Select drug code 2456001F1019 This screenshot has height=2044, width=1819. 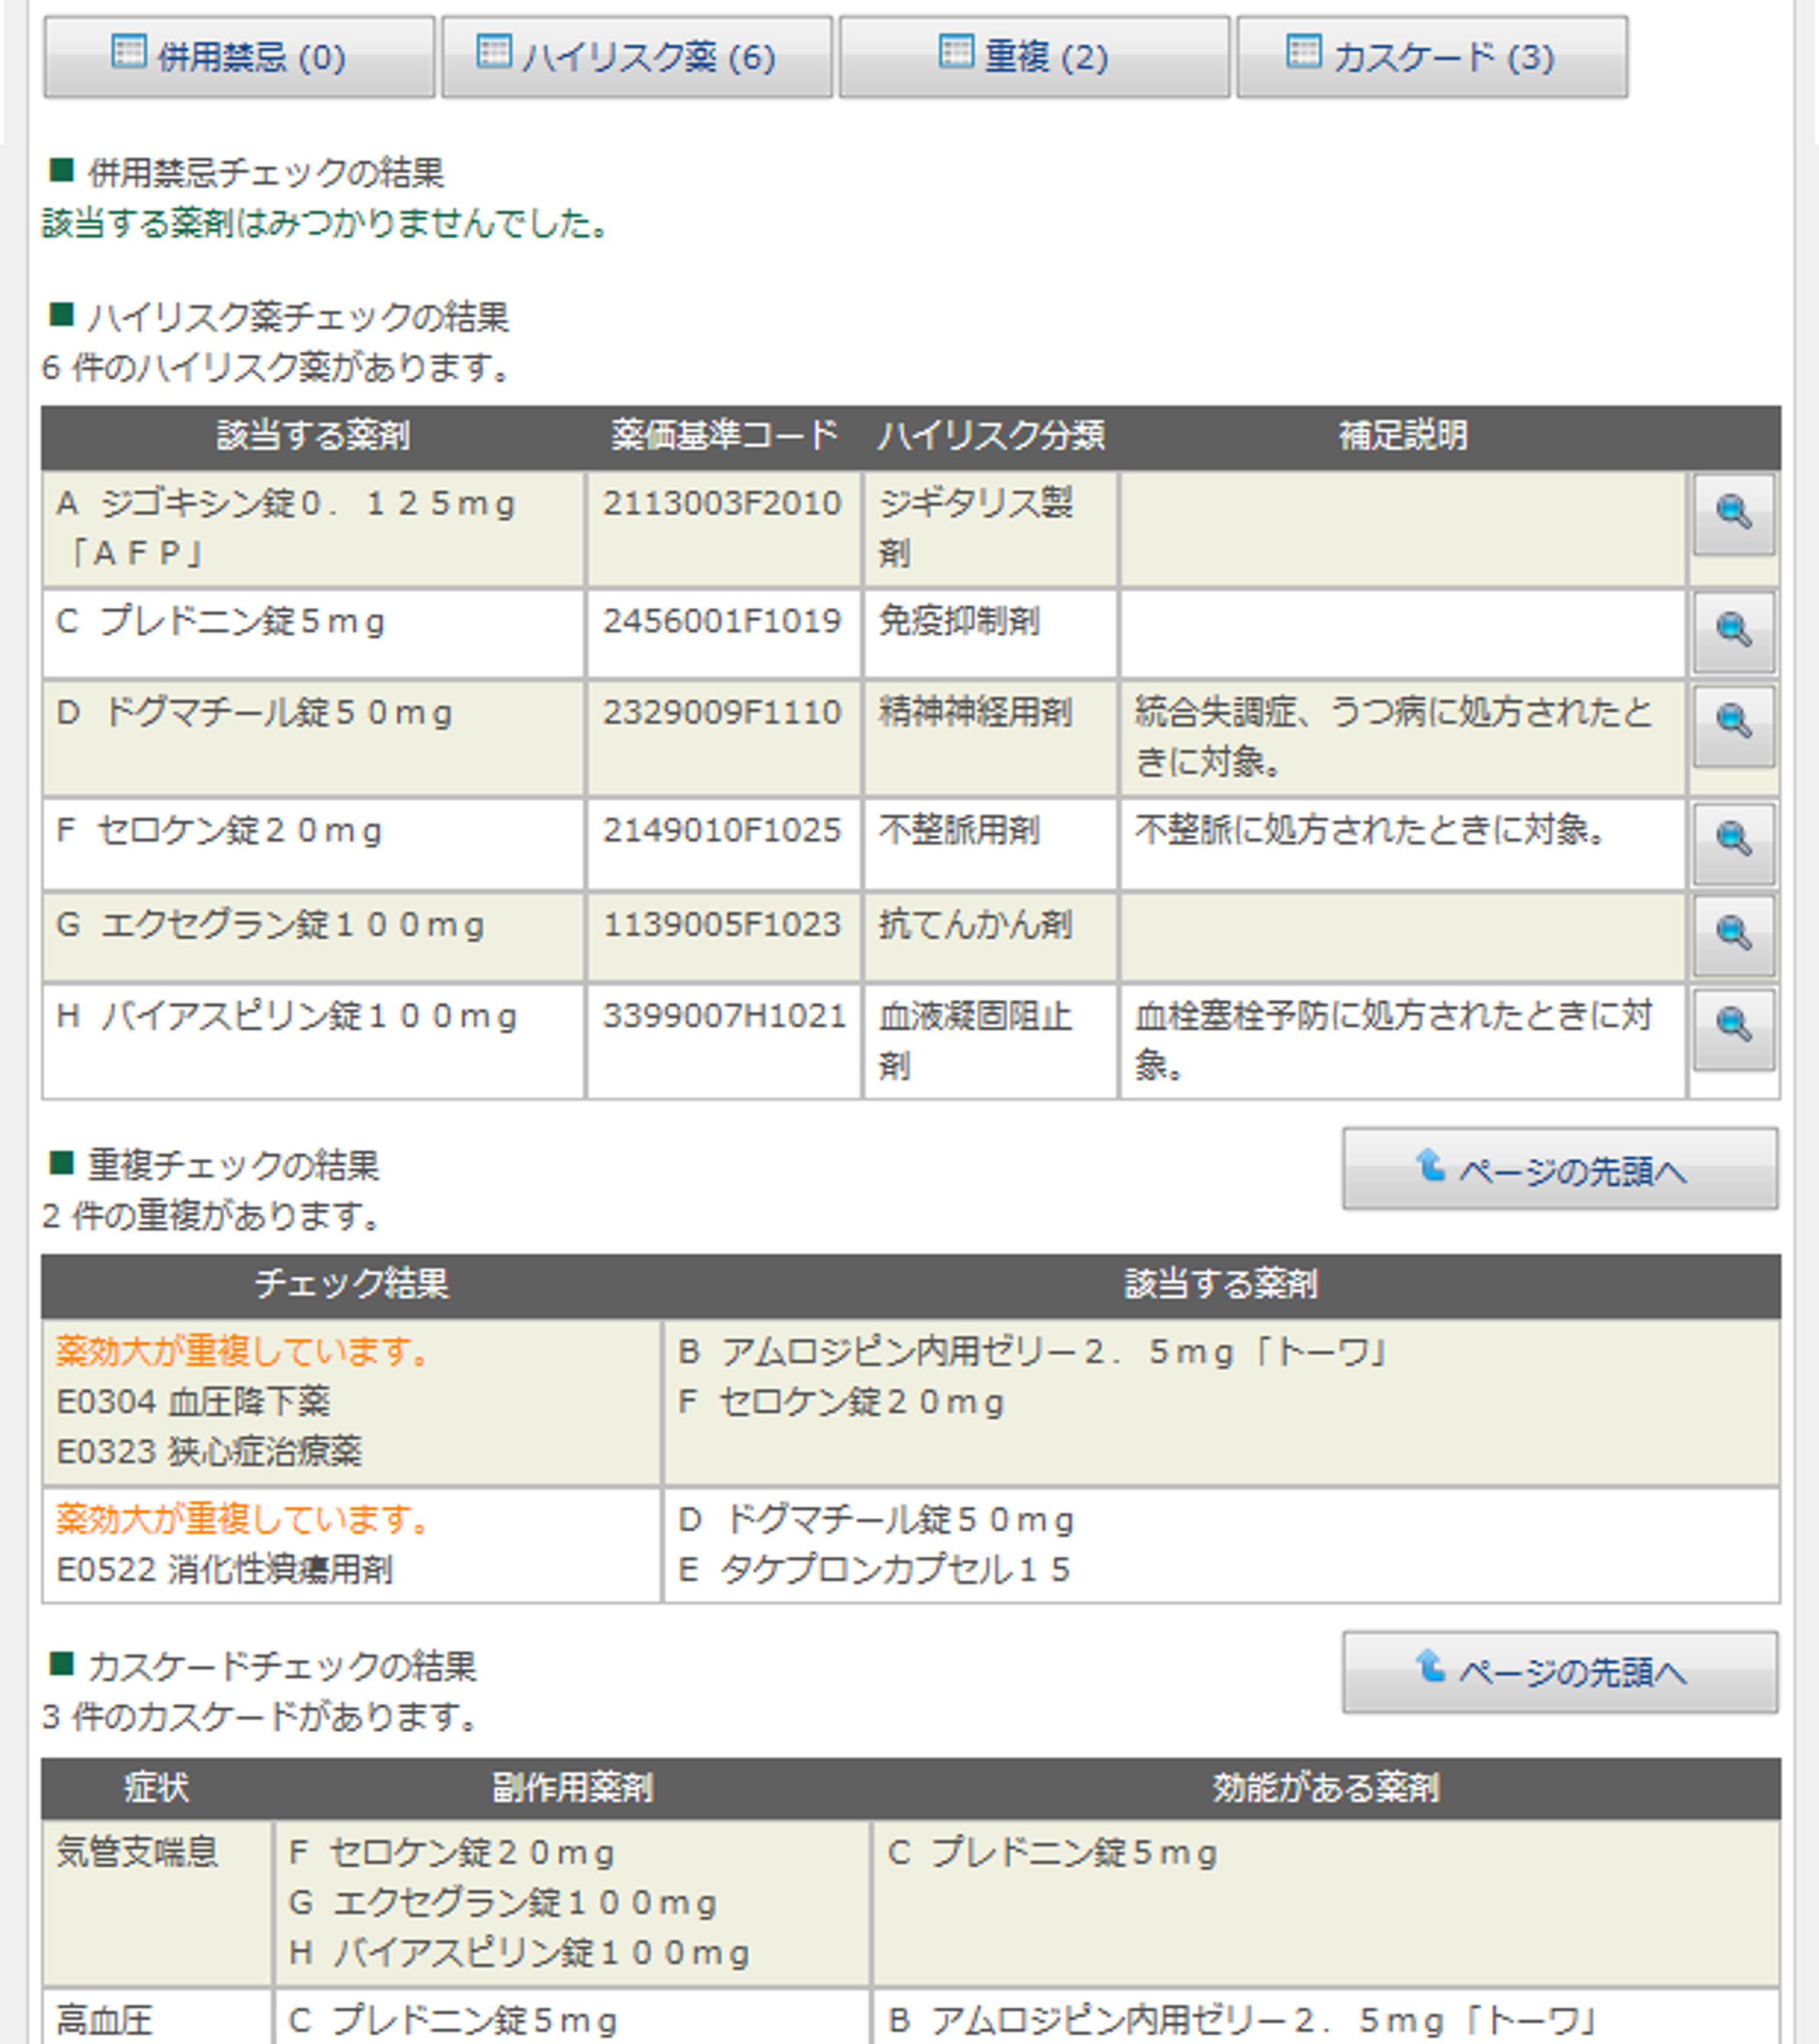[722, 621]
